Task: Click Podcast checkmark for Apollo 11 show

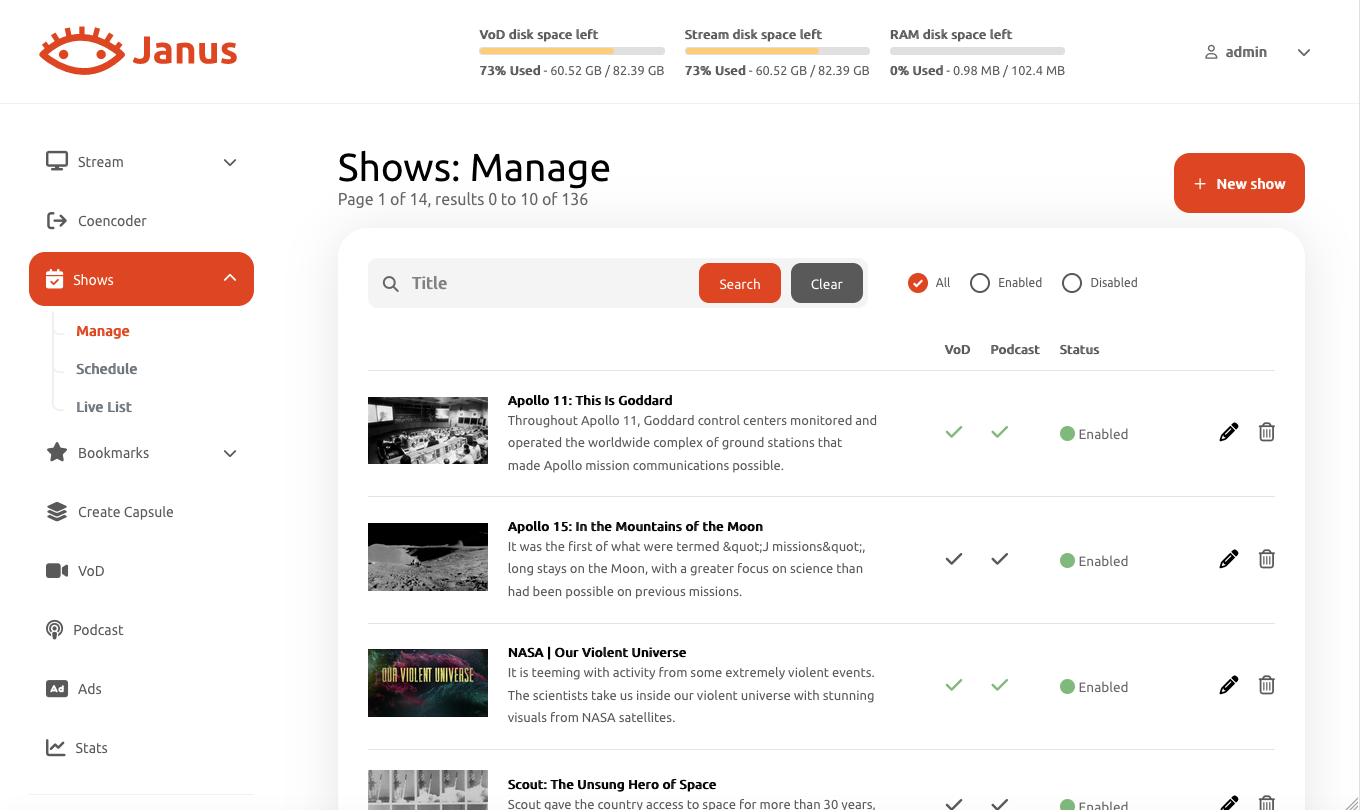Action: tap(999, 432)
